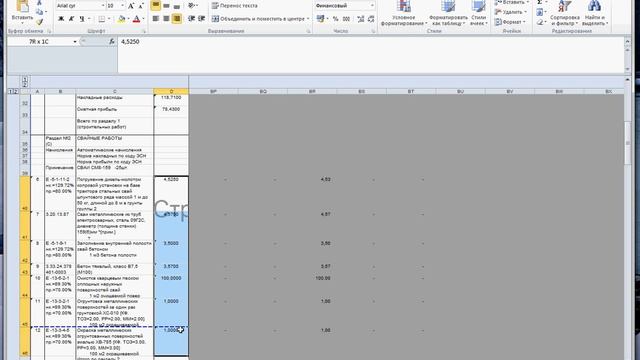The width and height of the screenshot is (640, 360).
Task: Open the Number (Число) dialog launcher
Action: coord(373,31)
